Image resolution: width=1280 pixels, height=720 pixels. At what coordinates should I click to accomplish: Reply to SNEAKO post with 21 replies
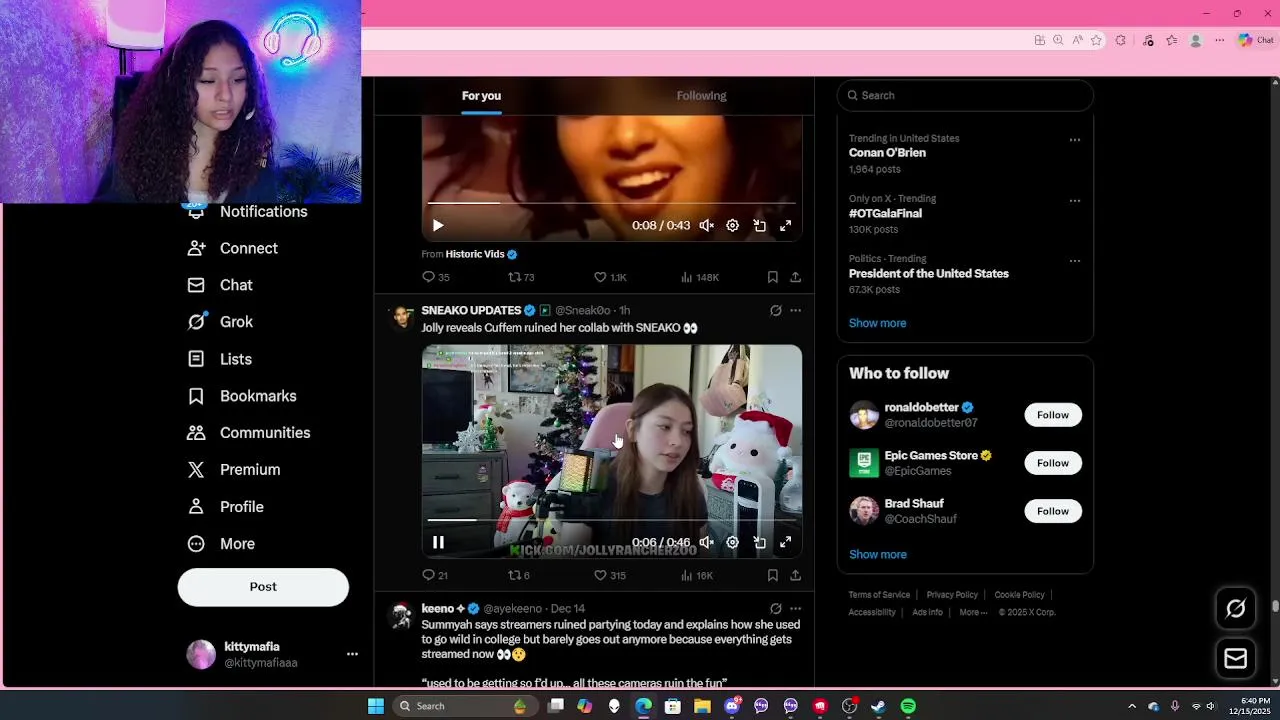pos(435,575)
